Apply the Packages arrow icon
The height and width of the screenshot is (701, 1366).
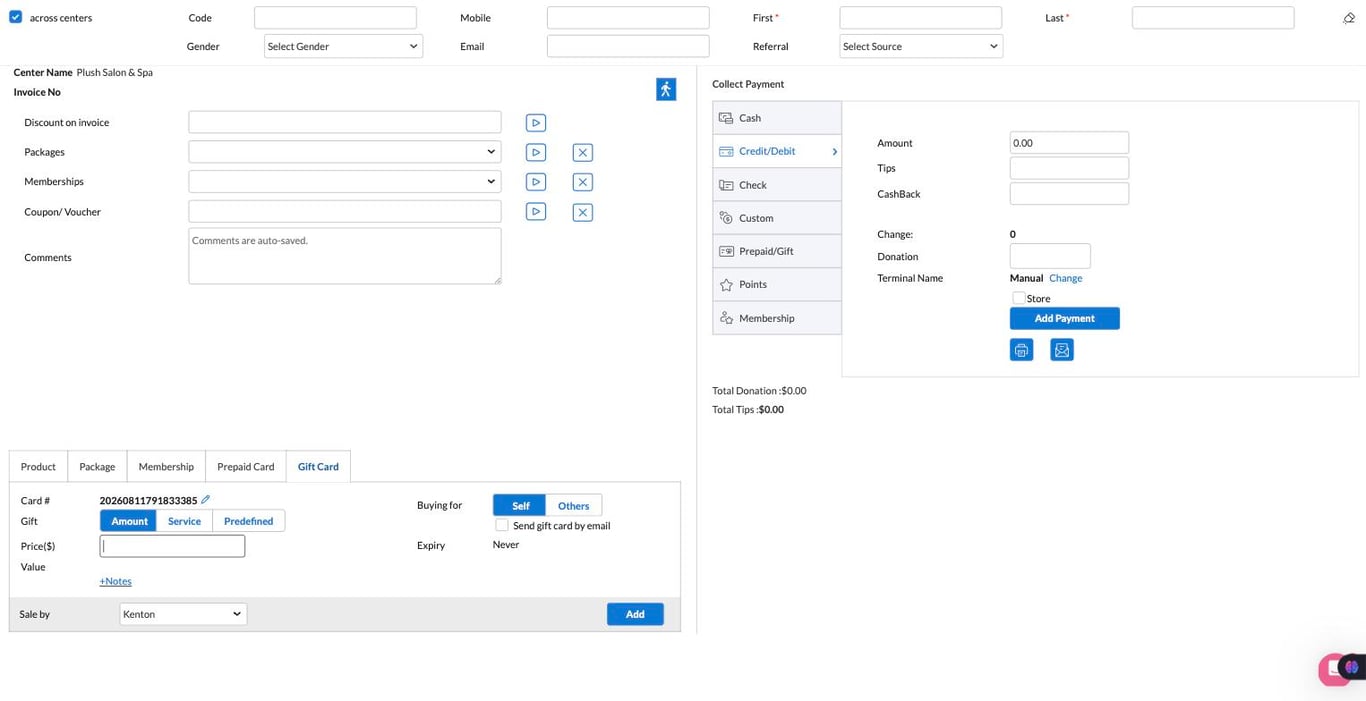click(536, 152)
